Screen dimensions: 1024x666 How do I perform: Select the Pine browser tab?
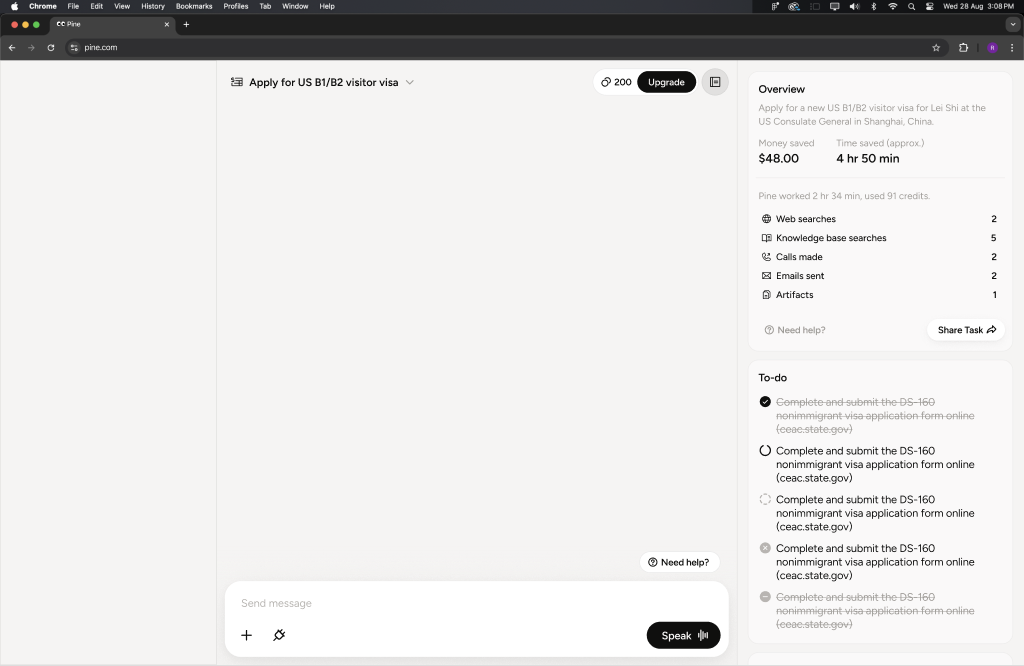click(x=112, y=24)
